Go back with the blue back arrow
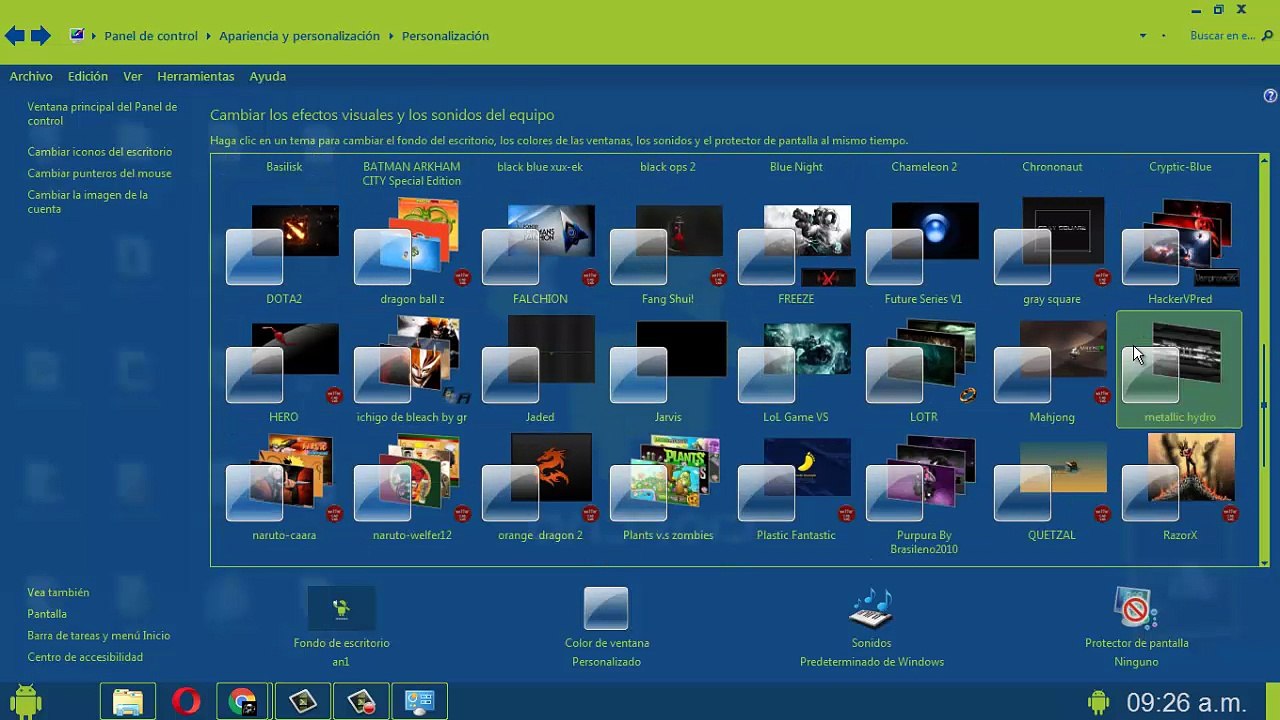 click(x=14, y=36)
